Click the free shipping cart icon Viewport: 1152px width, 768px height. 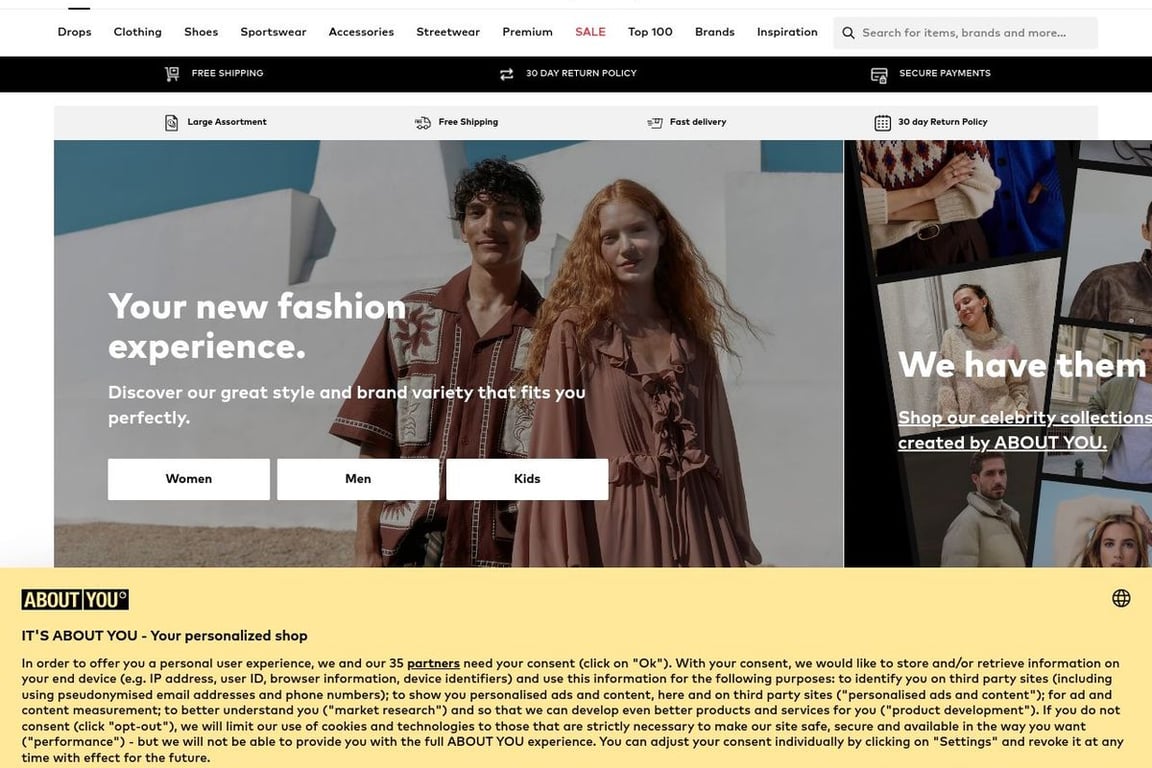pos(172,73)
